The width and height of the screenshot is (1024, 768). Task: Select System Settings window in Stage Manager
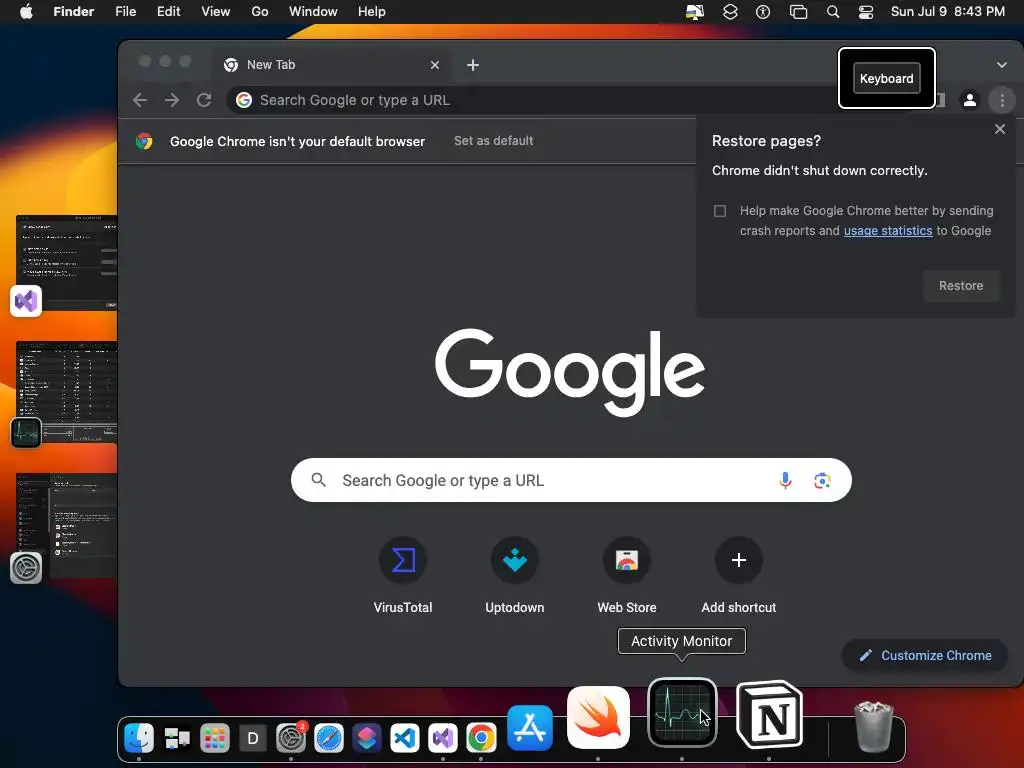[x=65, y=526]
